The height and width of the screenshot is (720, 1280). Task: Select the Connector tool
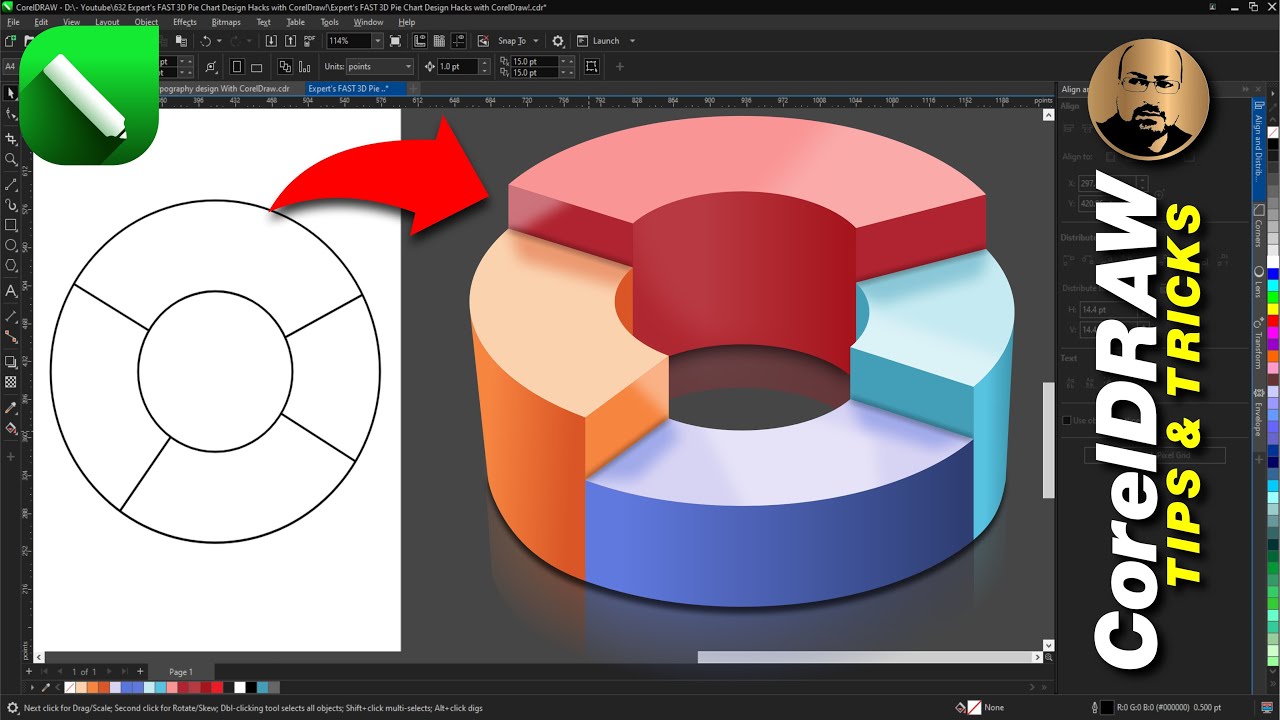(11, 336)
